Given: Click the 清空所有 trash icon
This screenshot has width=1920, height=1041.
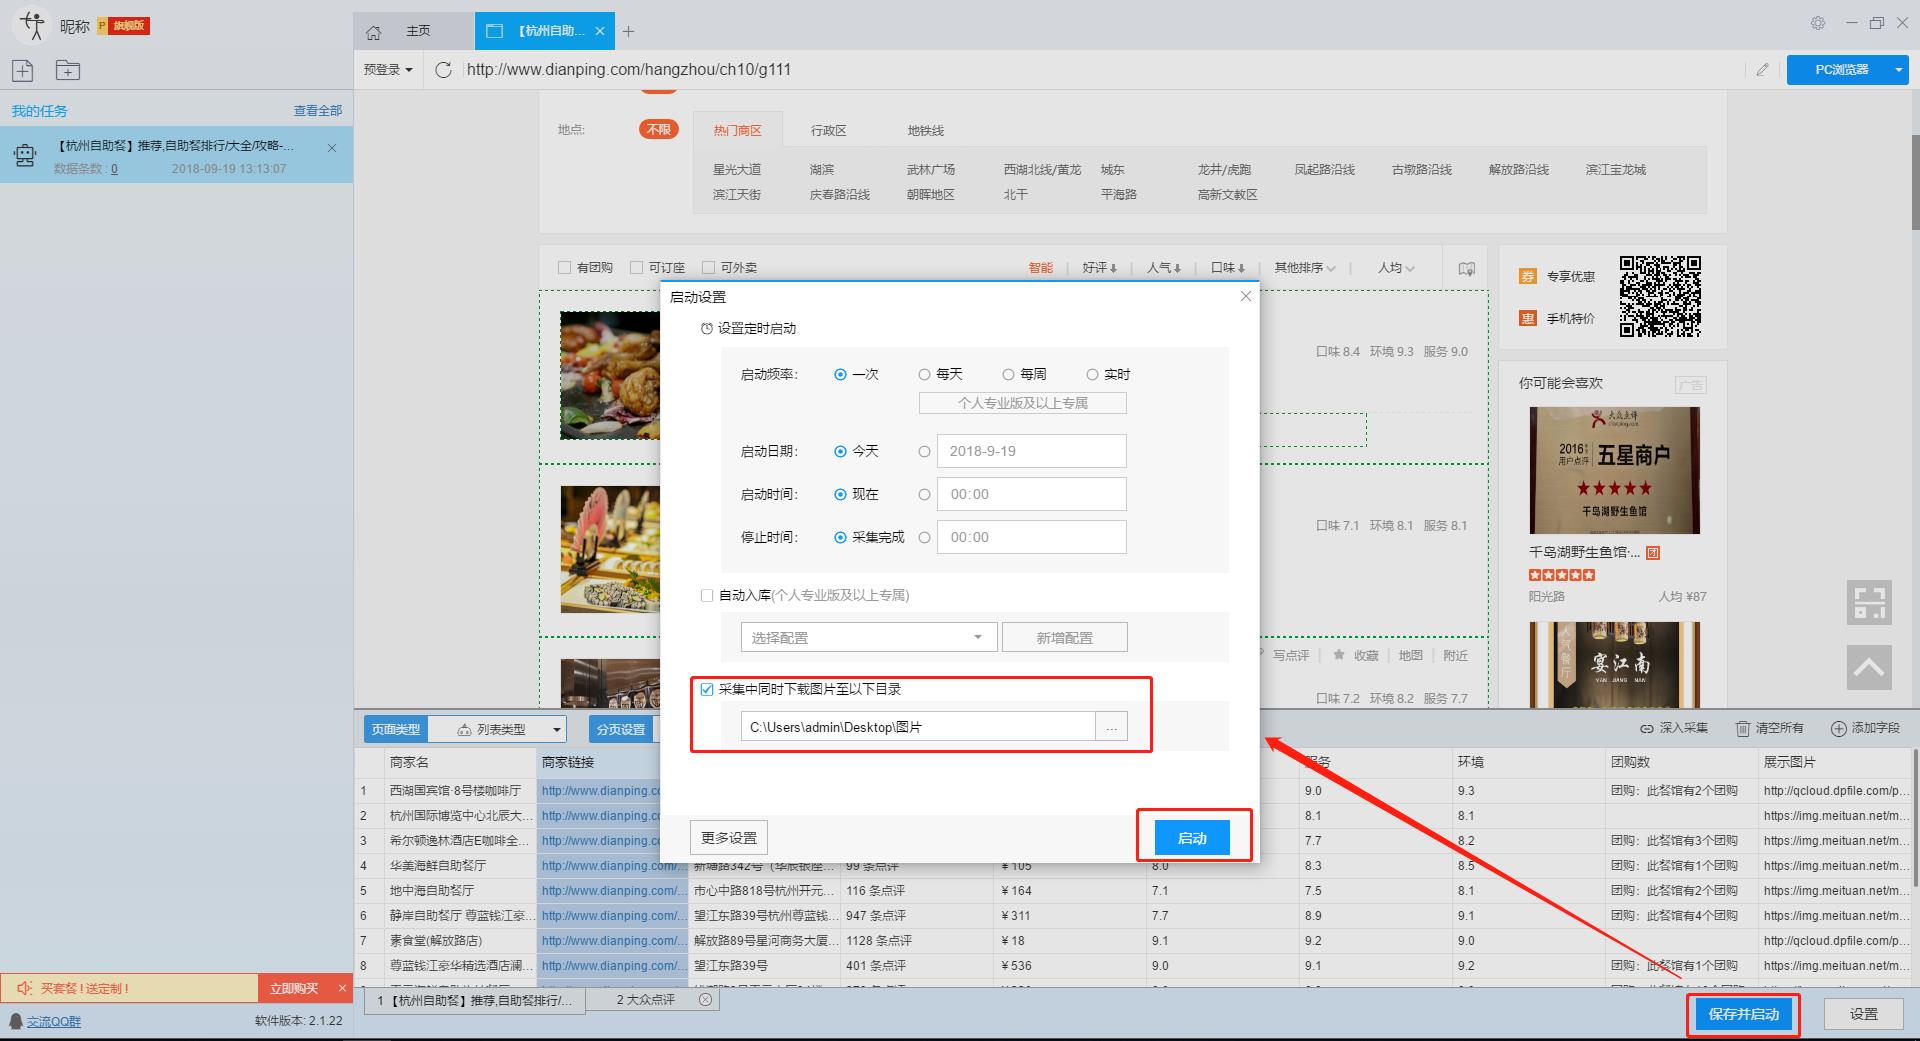Looking at the screenshot, I should 1743,729.
